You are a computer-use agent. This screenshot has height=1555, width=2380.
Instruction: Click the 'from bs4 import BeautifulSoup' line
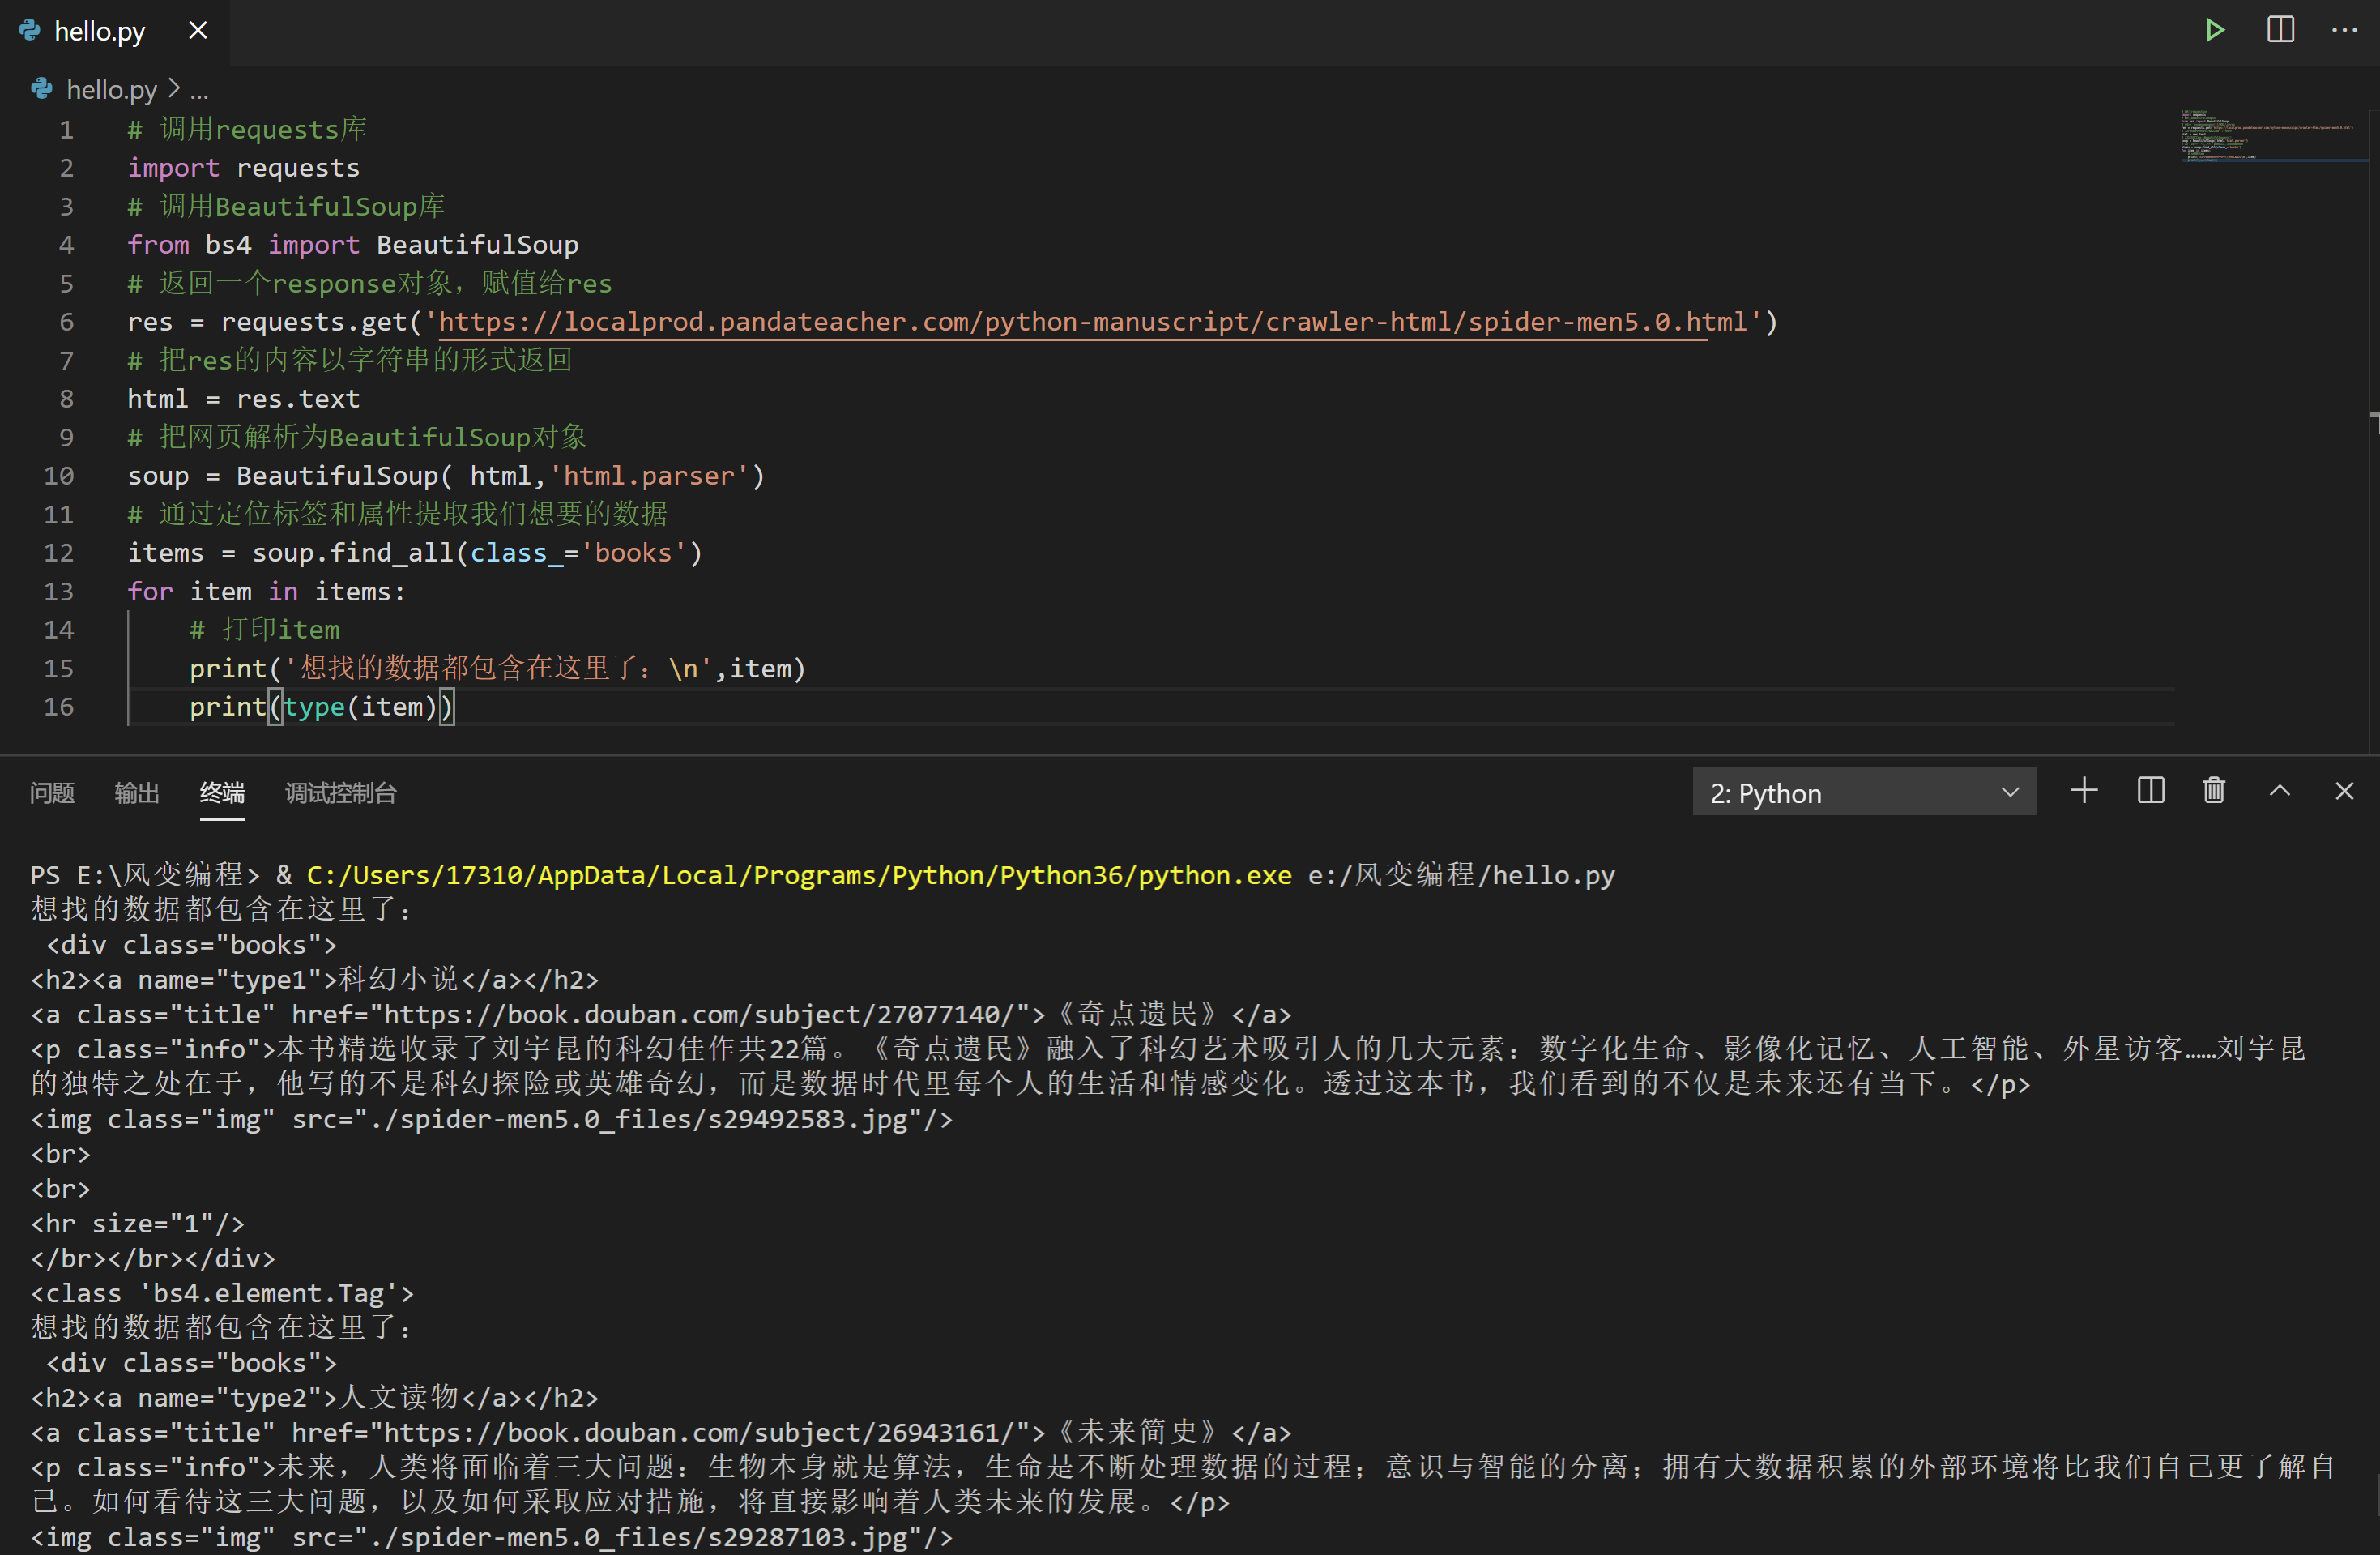pos(353,245)
